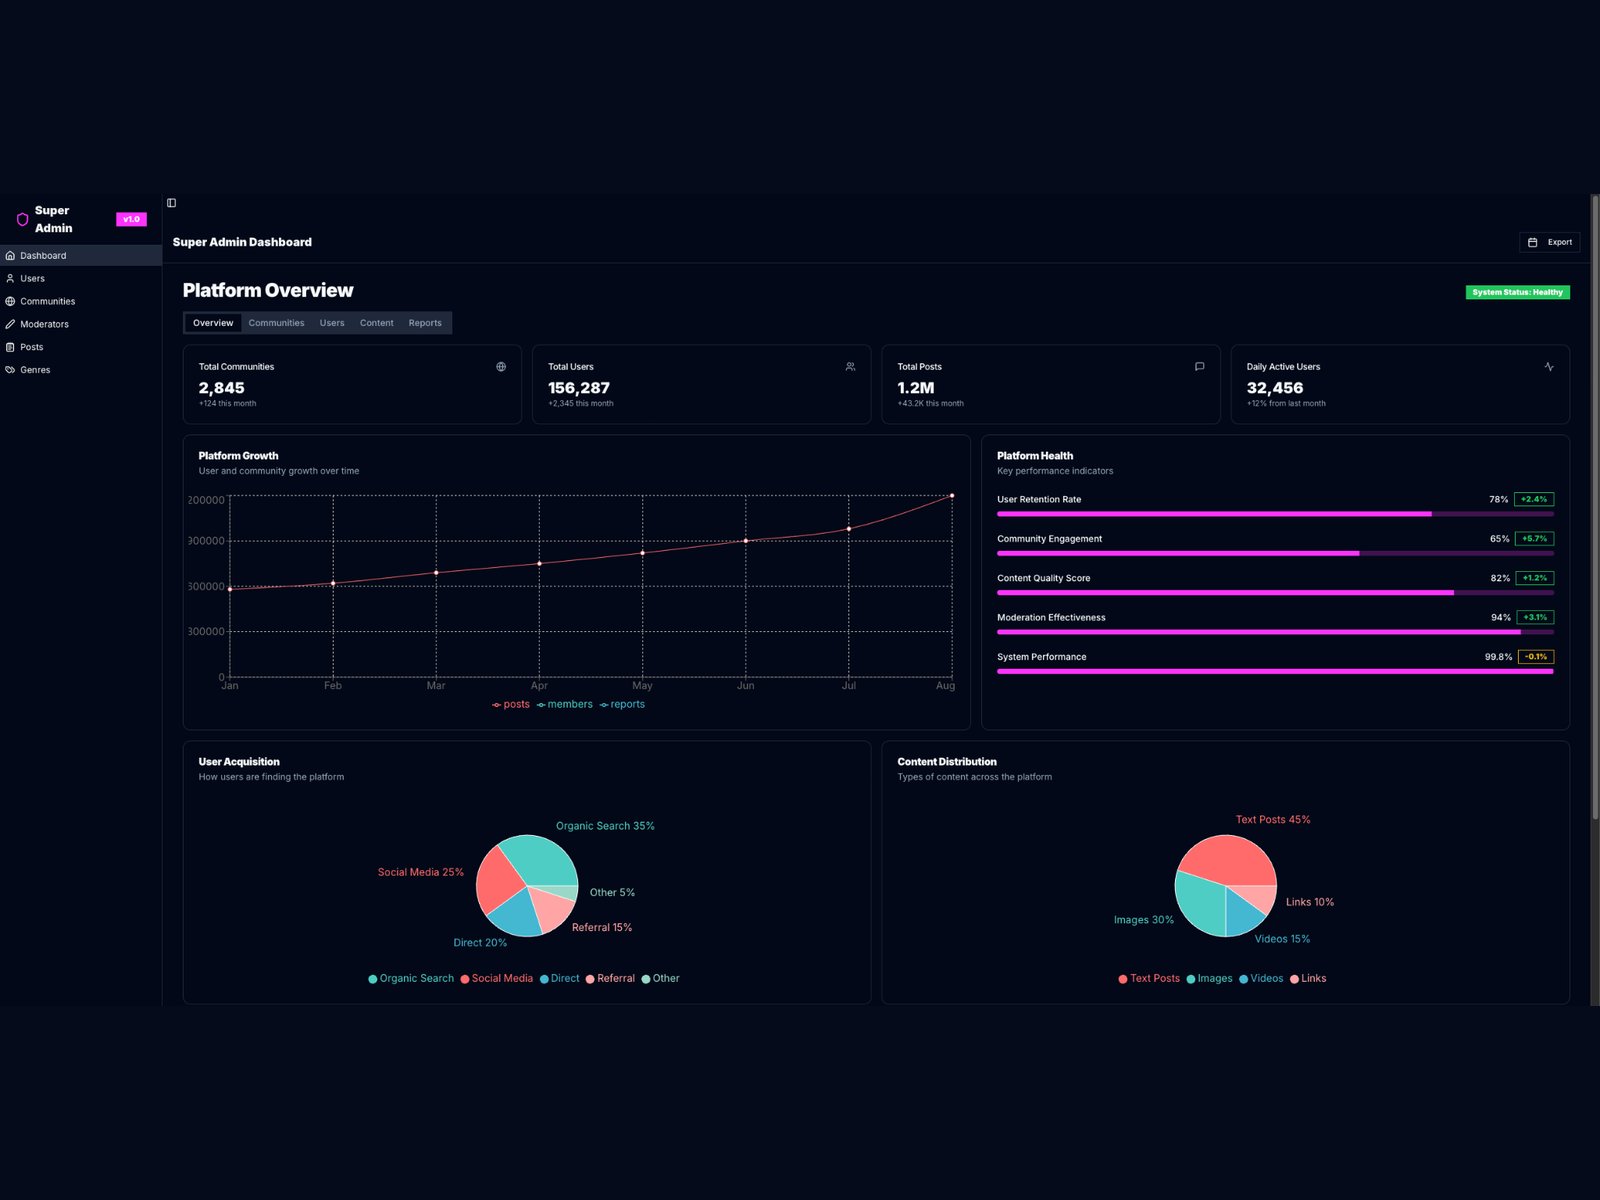Click the Export button

(x=1550, y=242)
